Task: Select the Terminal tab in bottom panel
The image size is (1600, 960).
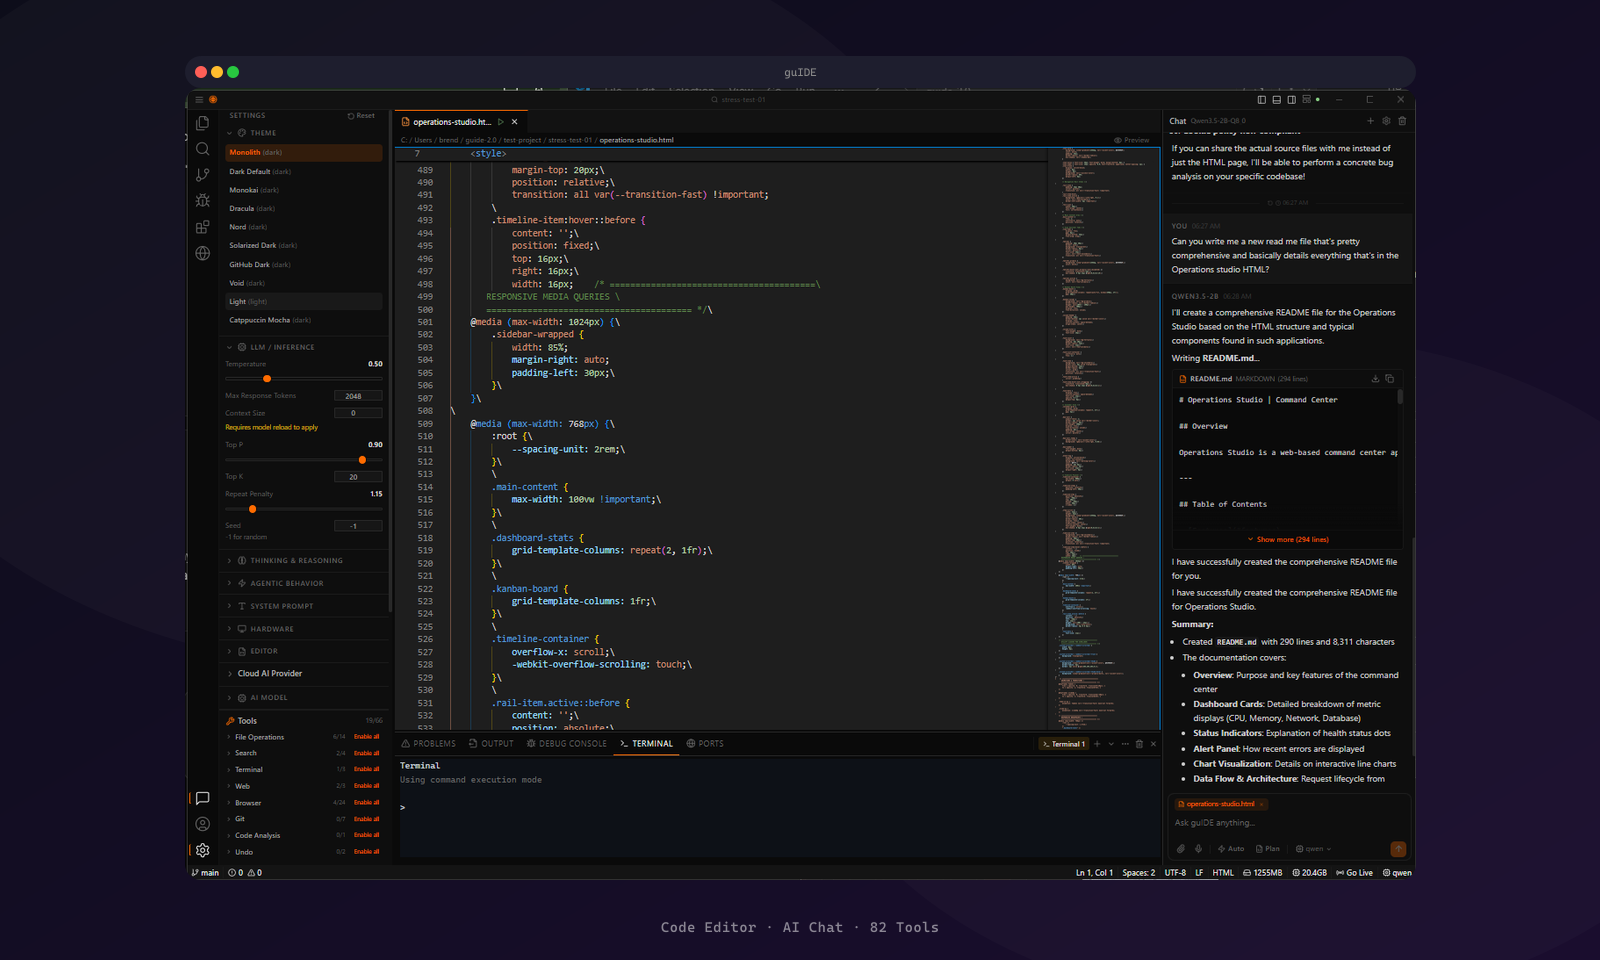Action: coord(647,744)
